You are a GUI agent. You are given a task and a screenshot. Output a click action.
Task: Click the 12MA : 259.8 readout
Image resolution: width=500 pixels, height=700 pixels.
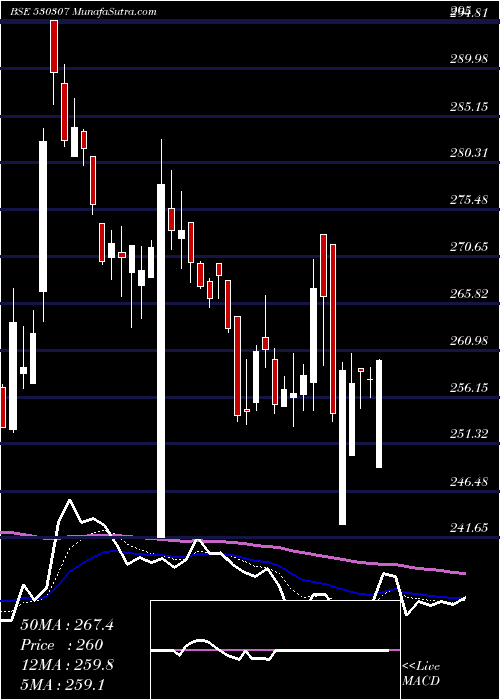67,665
